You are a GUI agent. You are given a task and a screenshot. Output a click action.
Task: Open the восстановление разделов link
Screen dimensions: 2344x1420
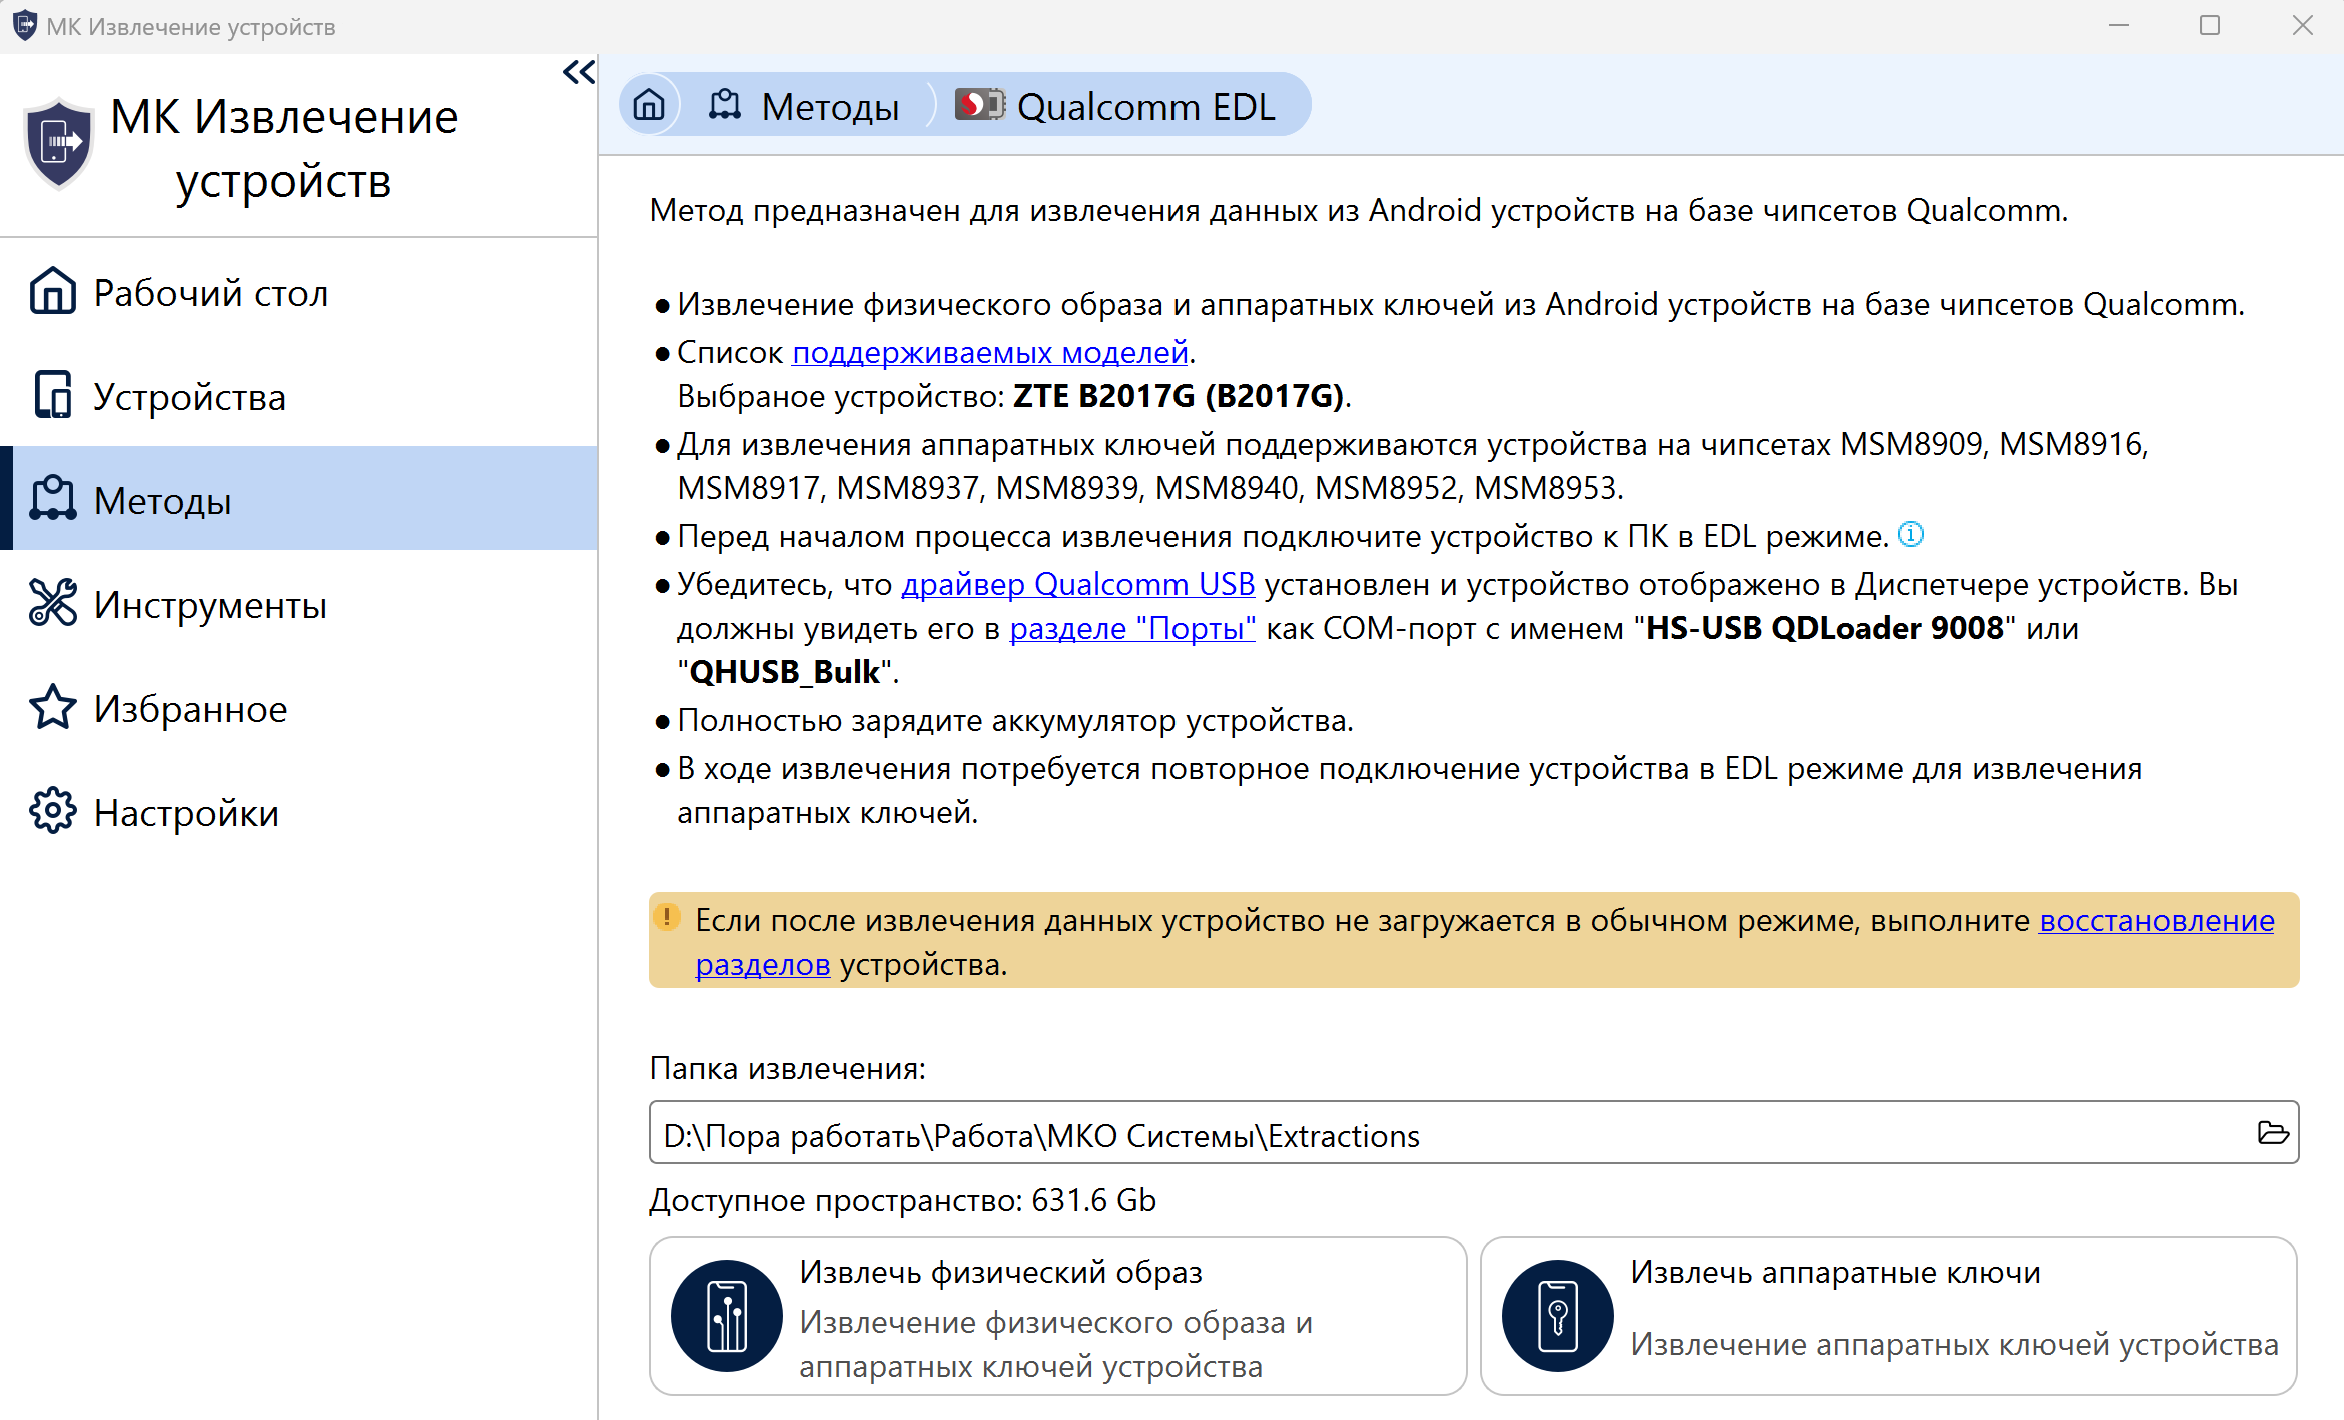point(2157,920)
